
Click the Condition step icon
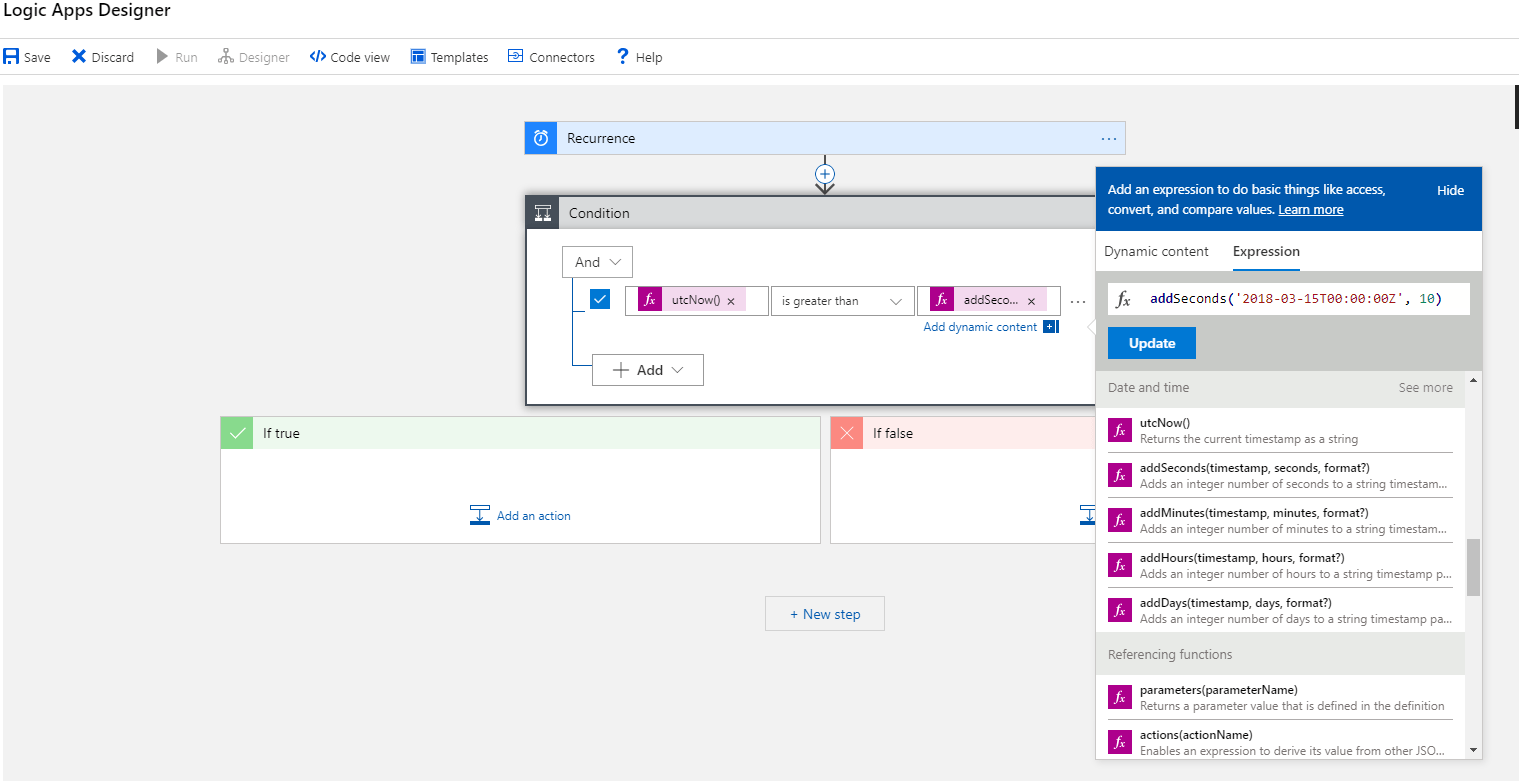(543, 213)
